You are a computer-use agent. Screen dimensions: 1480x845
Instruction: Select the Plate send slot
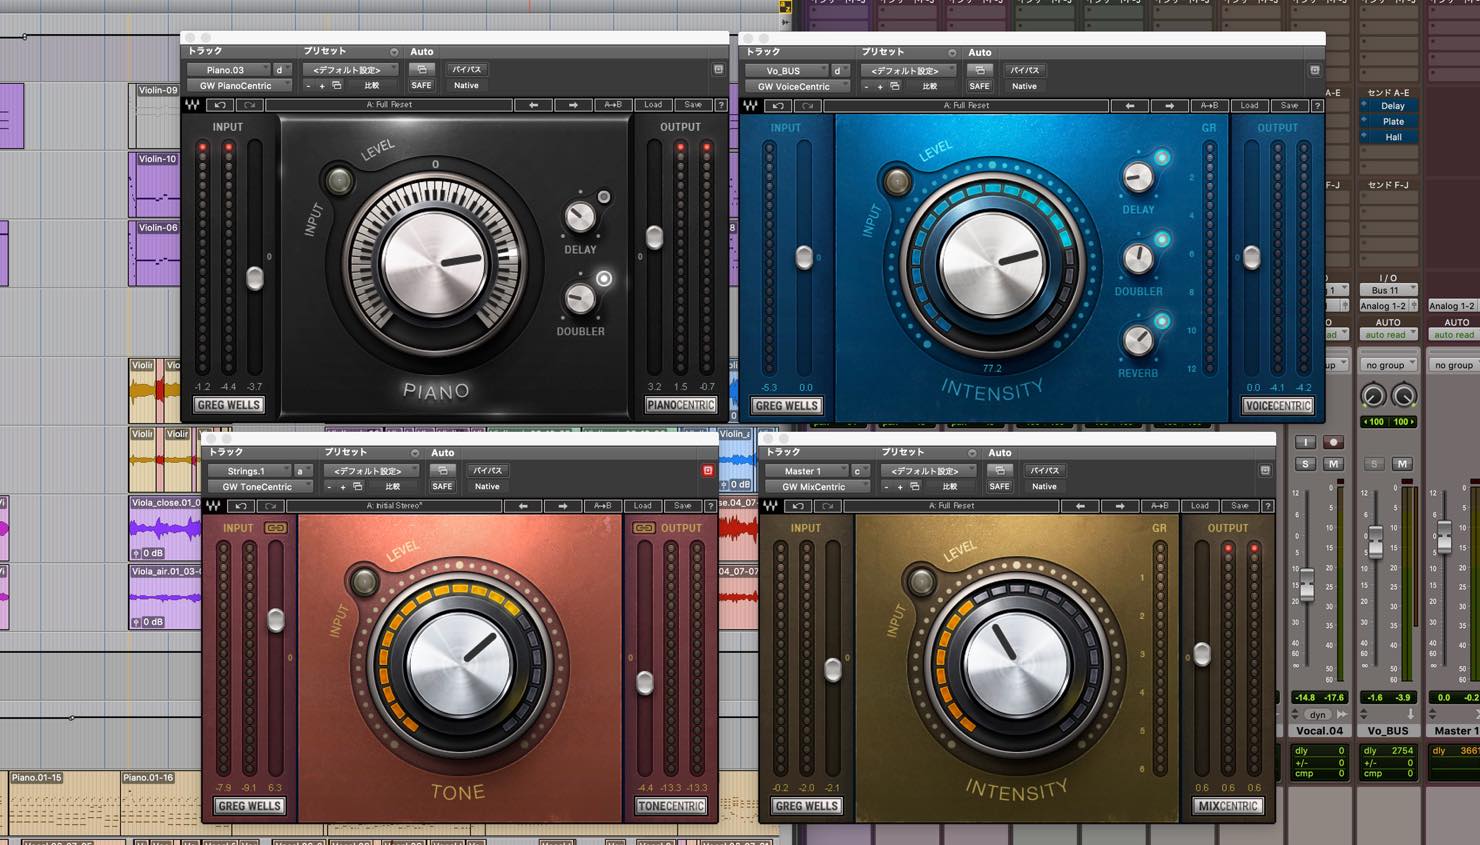1392,121
